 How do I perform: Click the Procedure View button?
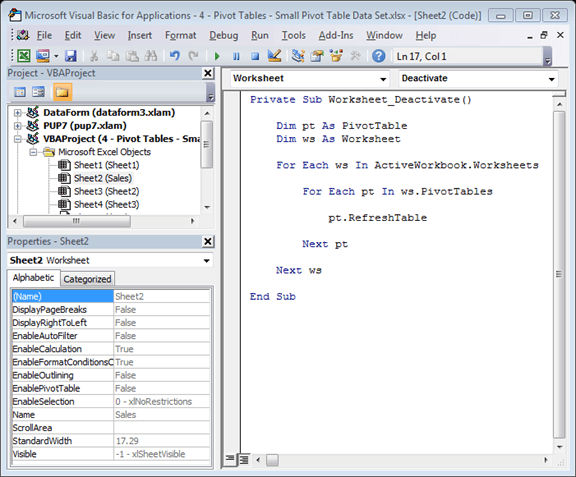(230, 459)
